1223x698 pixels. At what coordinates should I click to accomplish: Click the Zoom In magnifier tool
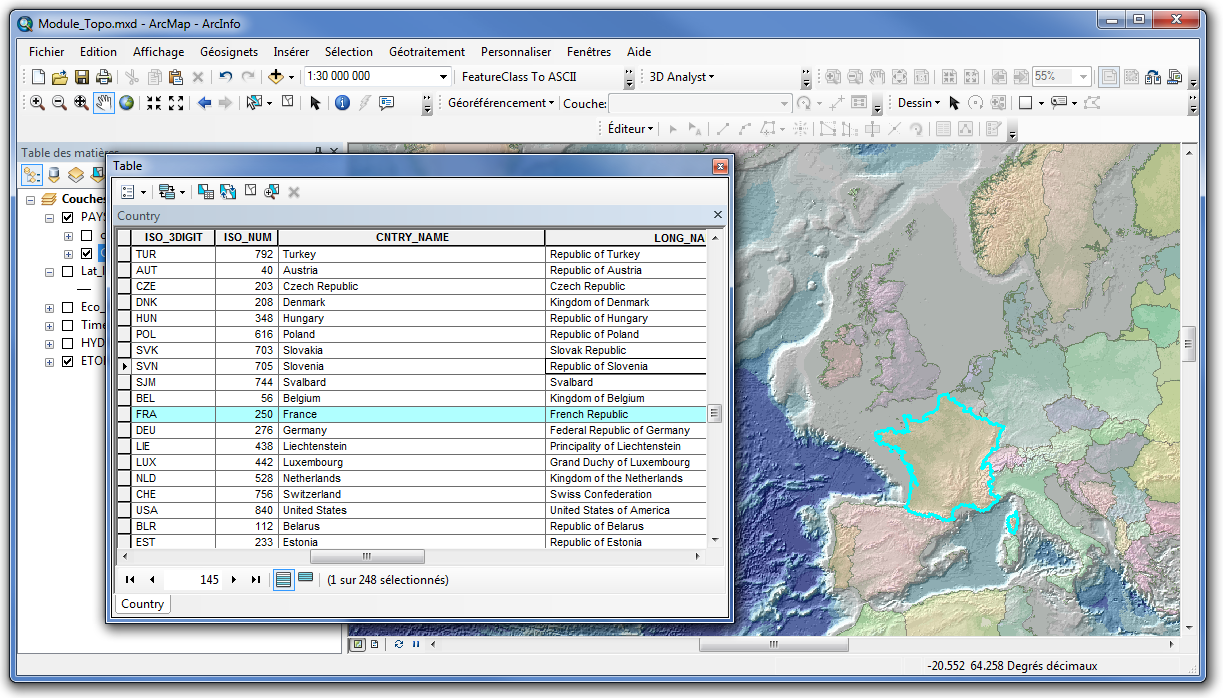37,103
